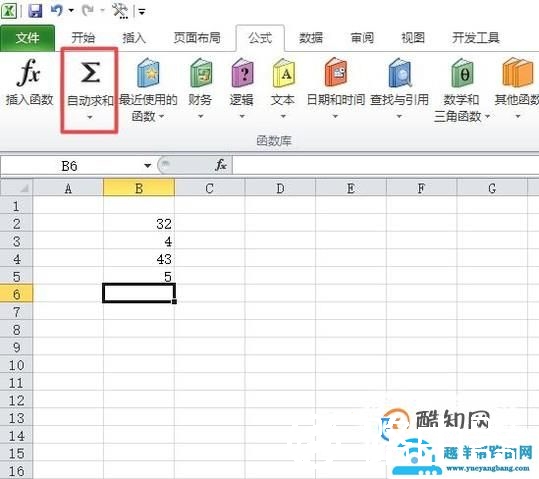Open the Name Box dropdown arrow
The height and width of the screenshot is (479, 539).
[x=148, y=166]
